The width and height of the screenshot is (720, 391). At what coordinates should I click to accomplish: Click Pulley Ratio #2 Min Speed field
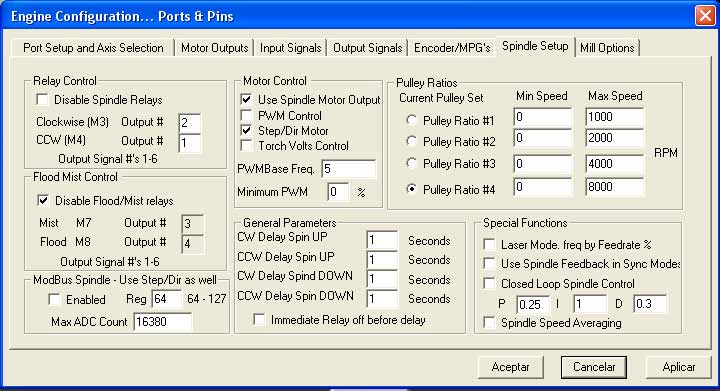[543, 138]
